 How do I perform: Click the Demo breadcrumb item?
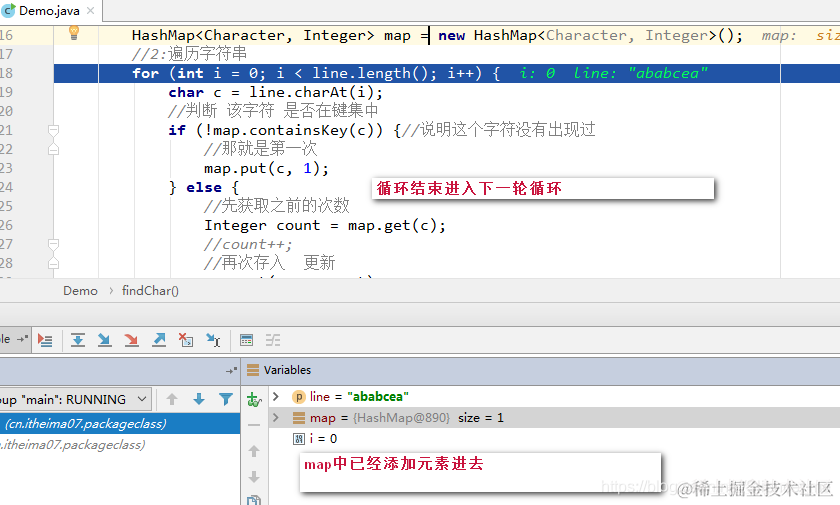(80, 291)
